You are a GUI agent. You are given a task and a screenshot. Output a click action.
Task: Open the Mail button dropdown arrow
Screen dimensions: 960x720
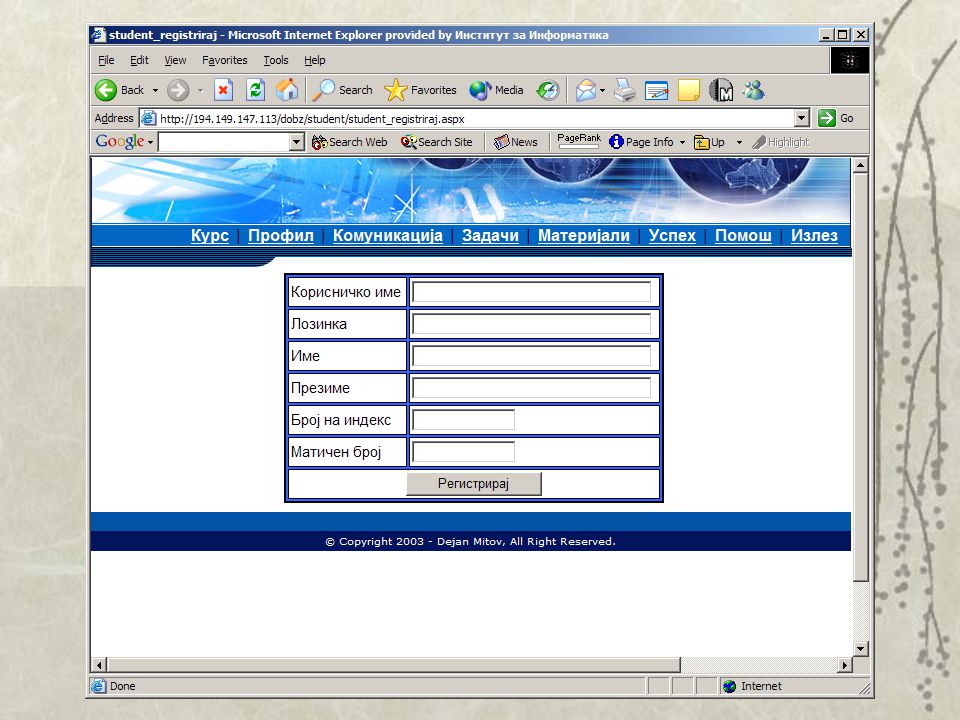(x=602, y=91)
